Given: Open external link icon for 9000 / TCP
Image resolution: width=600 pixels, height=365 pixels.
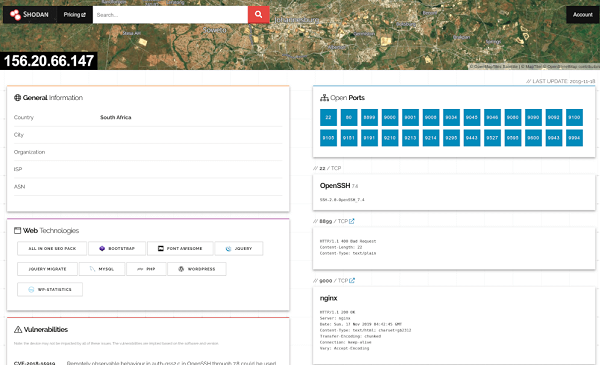Looking at the screenshot, I should [x=352, y=280].
